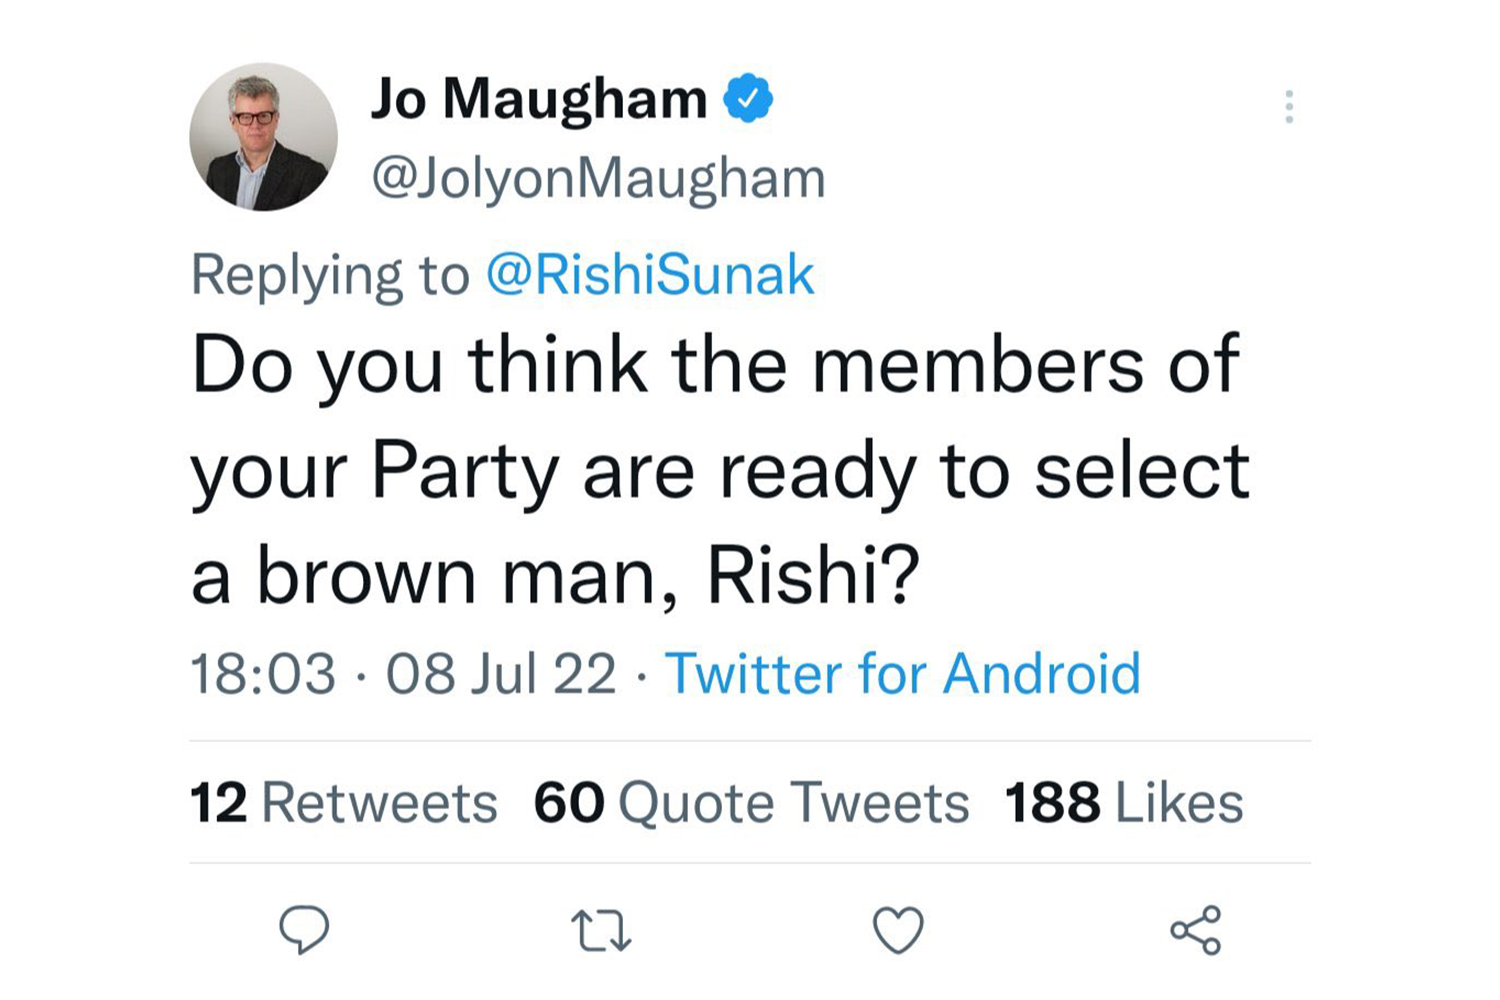Click the 'Replying to' label text
The image size is (1500, 1000).
click(x=330, y=275)
